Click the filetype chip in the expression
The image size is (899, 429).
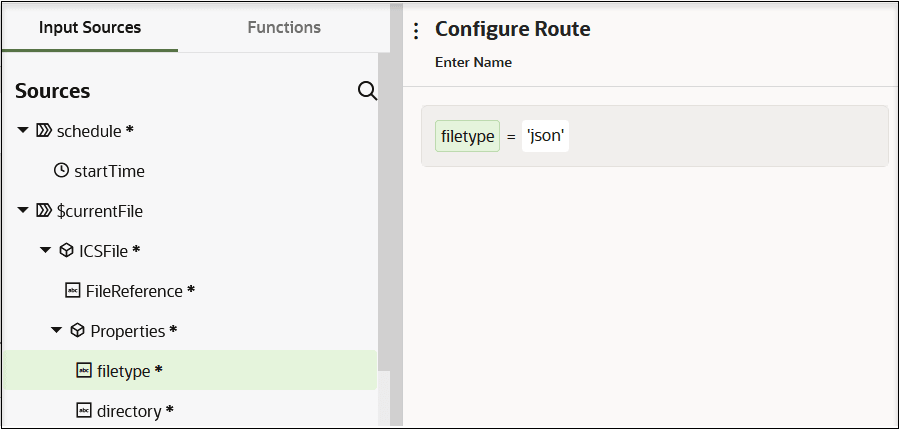(x=467, y=136)
